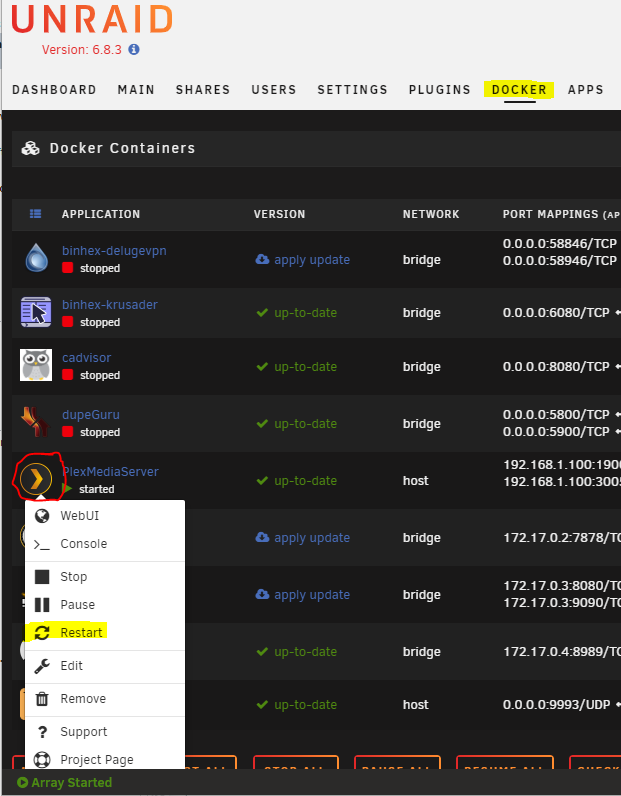
Task: Click the binhex-delugevpn container name
Action: click(114, 251)
